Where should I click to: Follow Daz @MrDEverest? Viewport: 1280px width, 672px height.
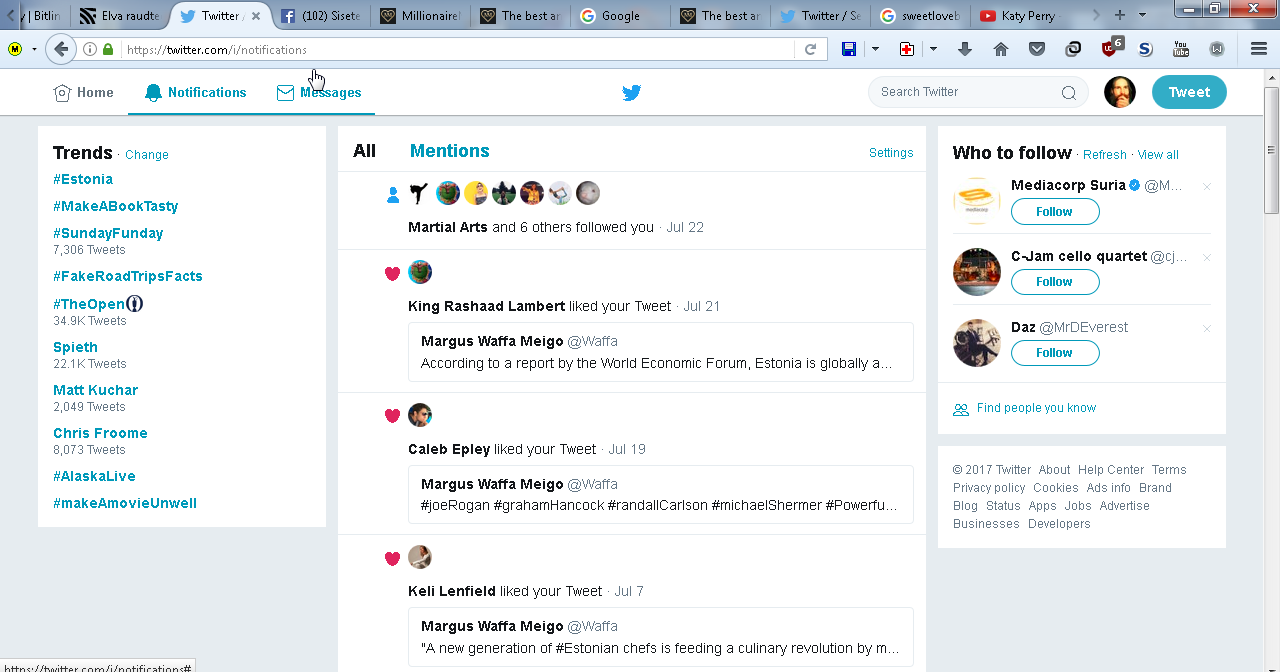[1054, 353]
